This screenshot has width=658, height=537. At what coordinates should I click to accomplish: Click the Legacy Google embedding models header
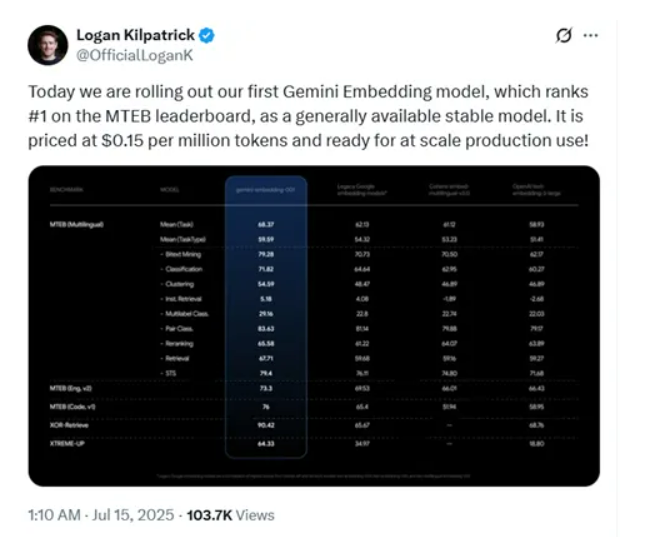click(x=362, y=190)
